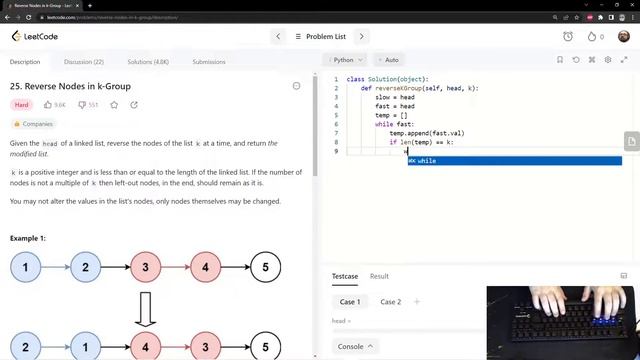Switch to the Result tab
The image size is (640, 360).
tap(379, 276)
